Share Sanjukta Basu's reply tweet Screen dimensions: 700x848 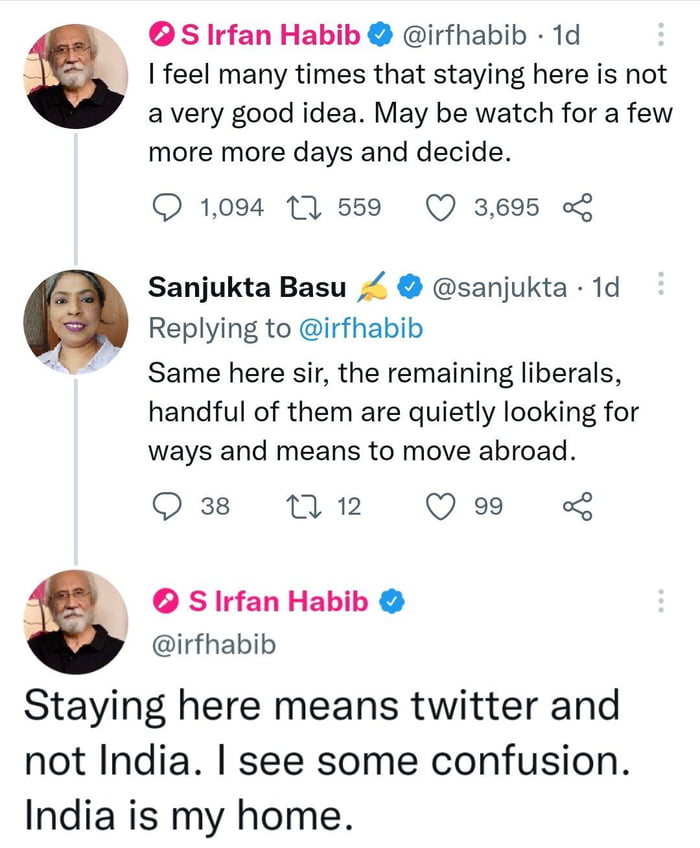(578, 507)
